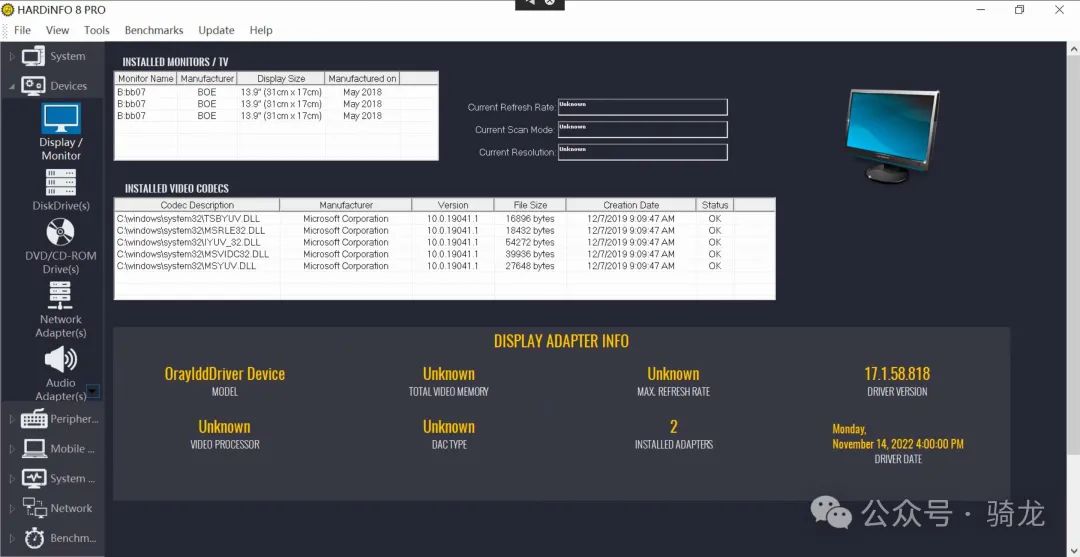Image resolution: width=1080 pixels, height=557 pixels.
Task: Click the Benchmarks stopwatch icon
Action: coord(34,538)
